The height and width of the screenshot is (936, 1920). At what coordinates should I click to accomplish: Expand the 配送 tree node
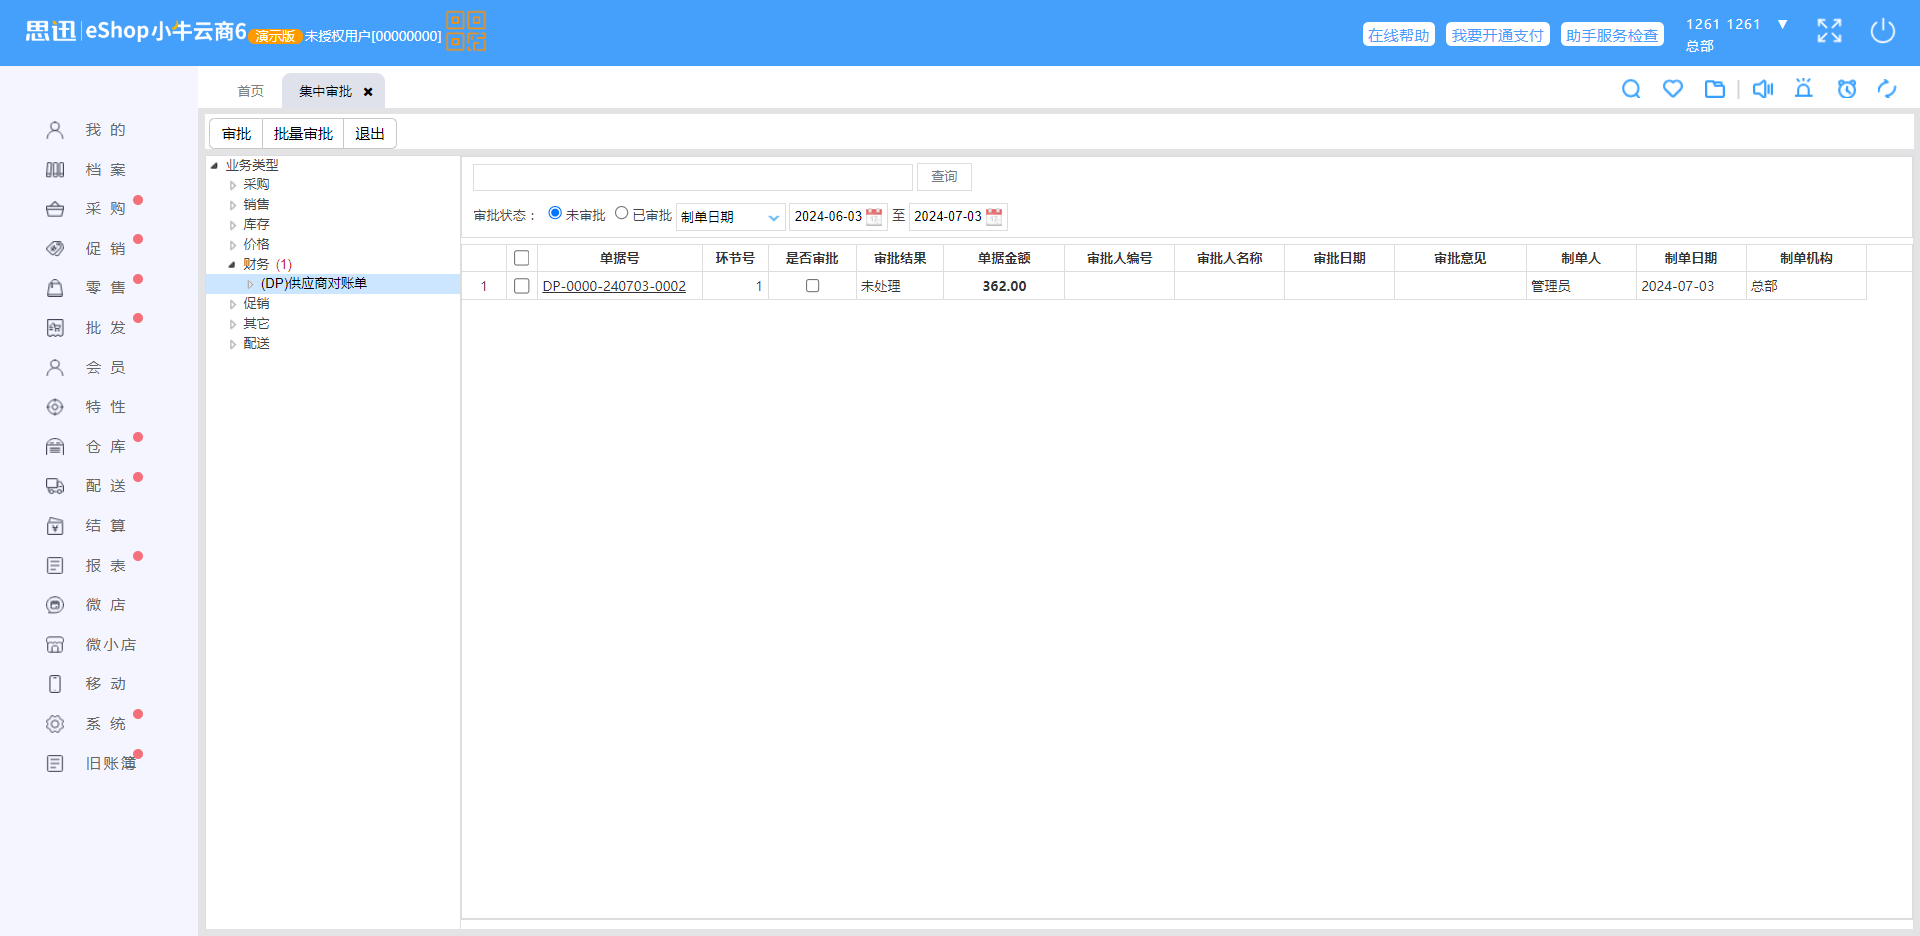(233, 344)
